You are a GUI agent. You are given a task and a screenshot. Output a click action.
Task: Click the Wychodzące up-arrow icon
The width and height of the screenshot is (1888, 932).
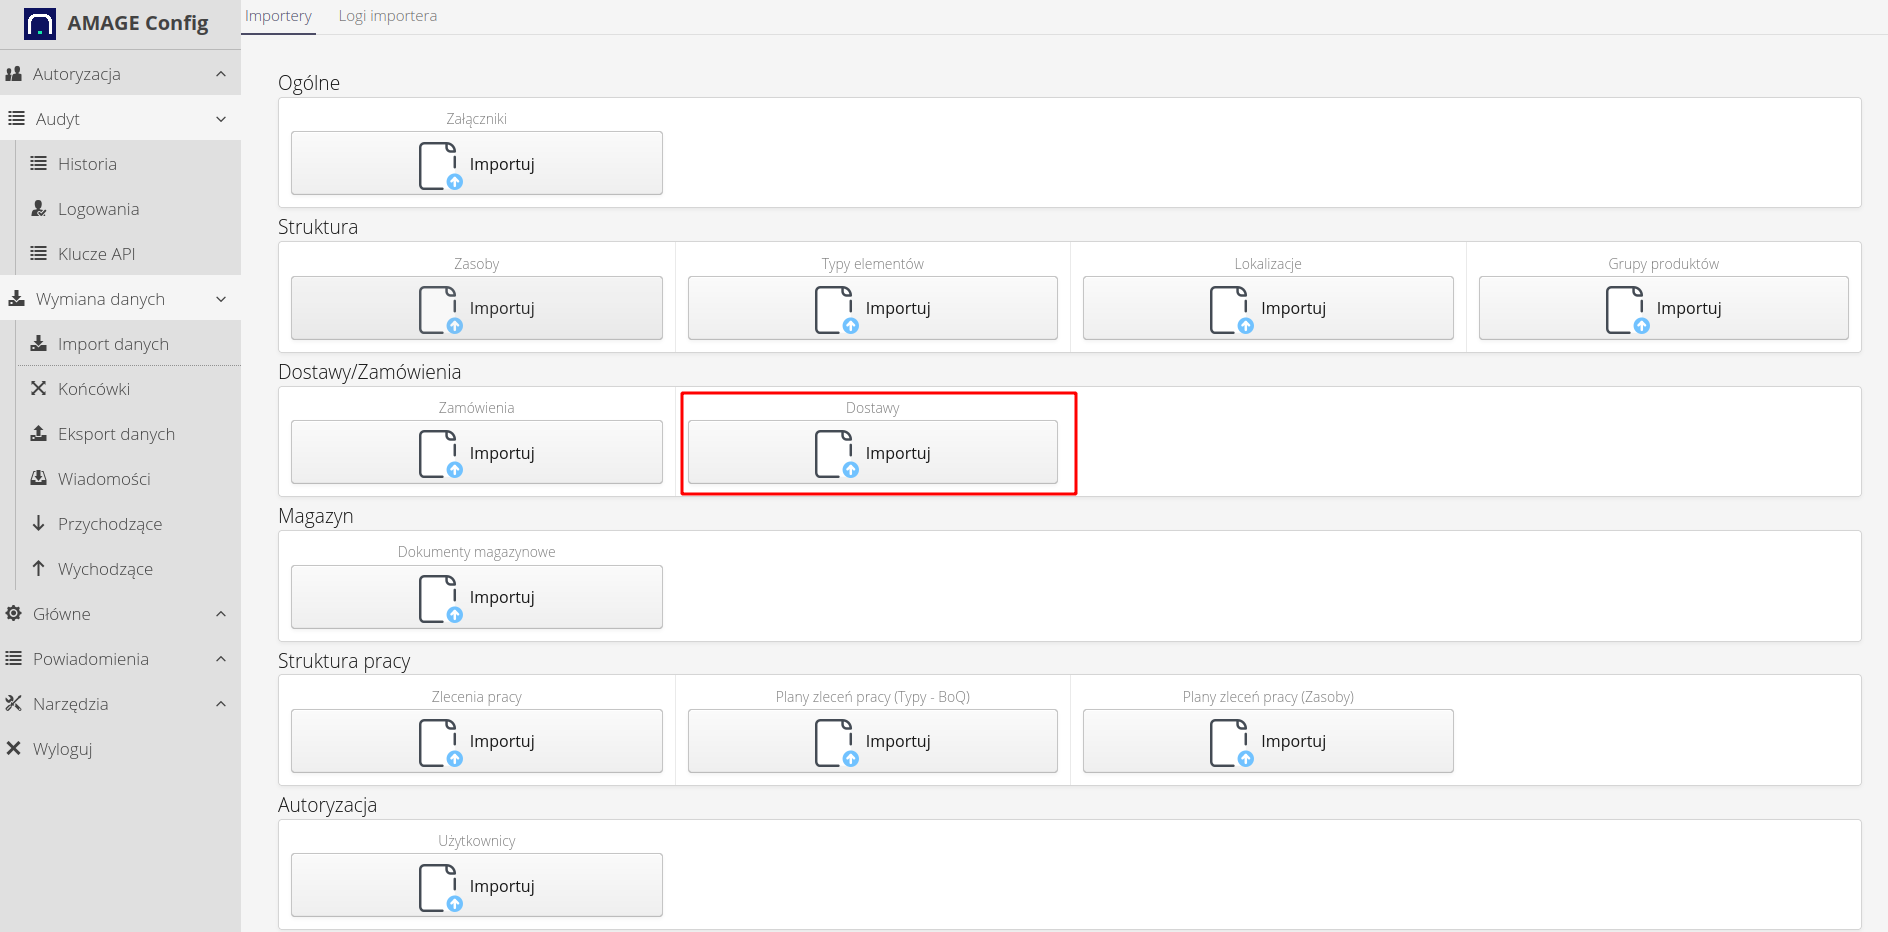tap(39, 569)
